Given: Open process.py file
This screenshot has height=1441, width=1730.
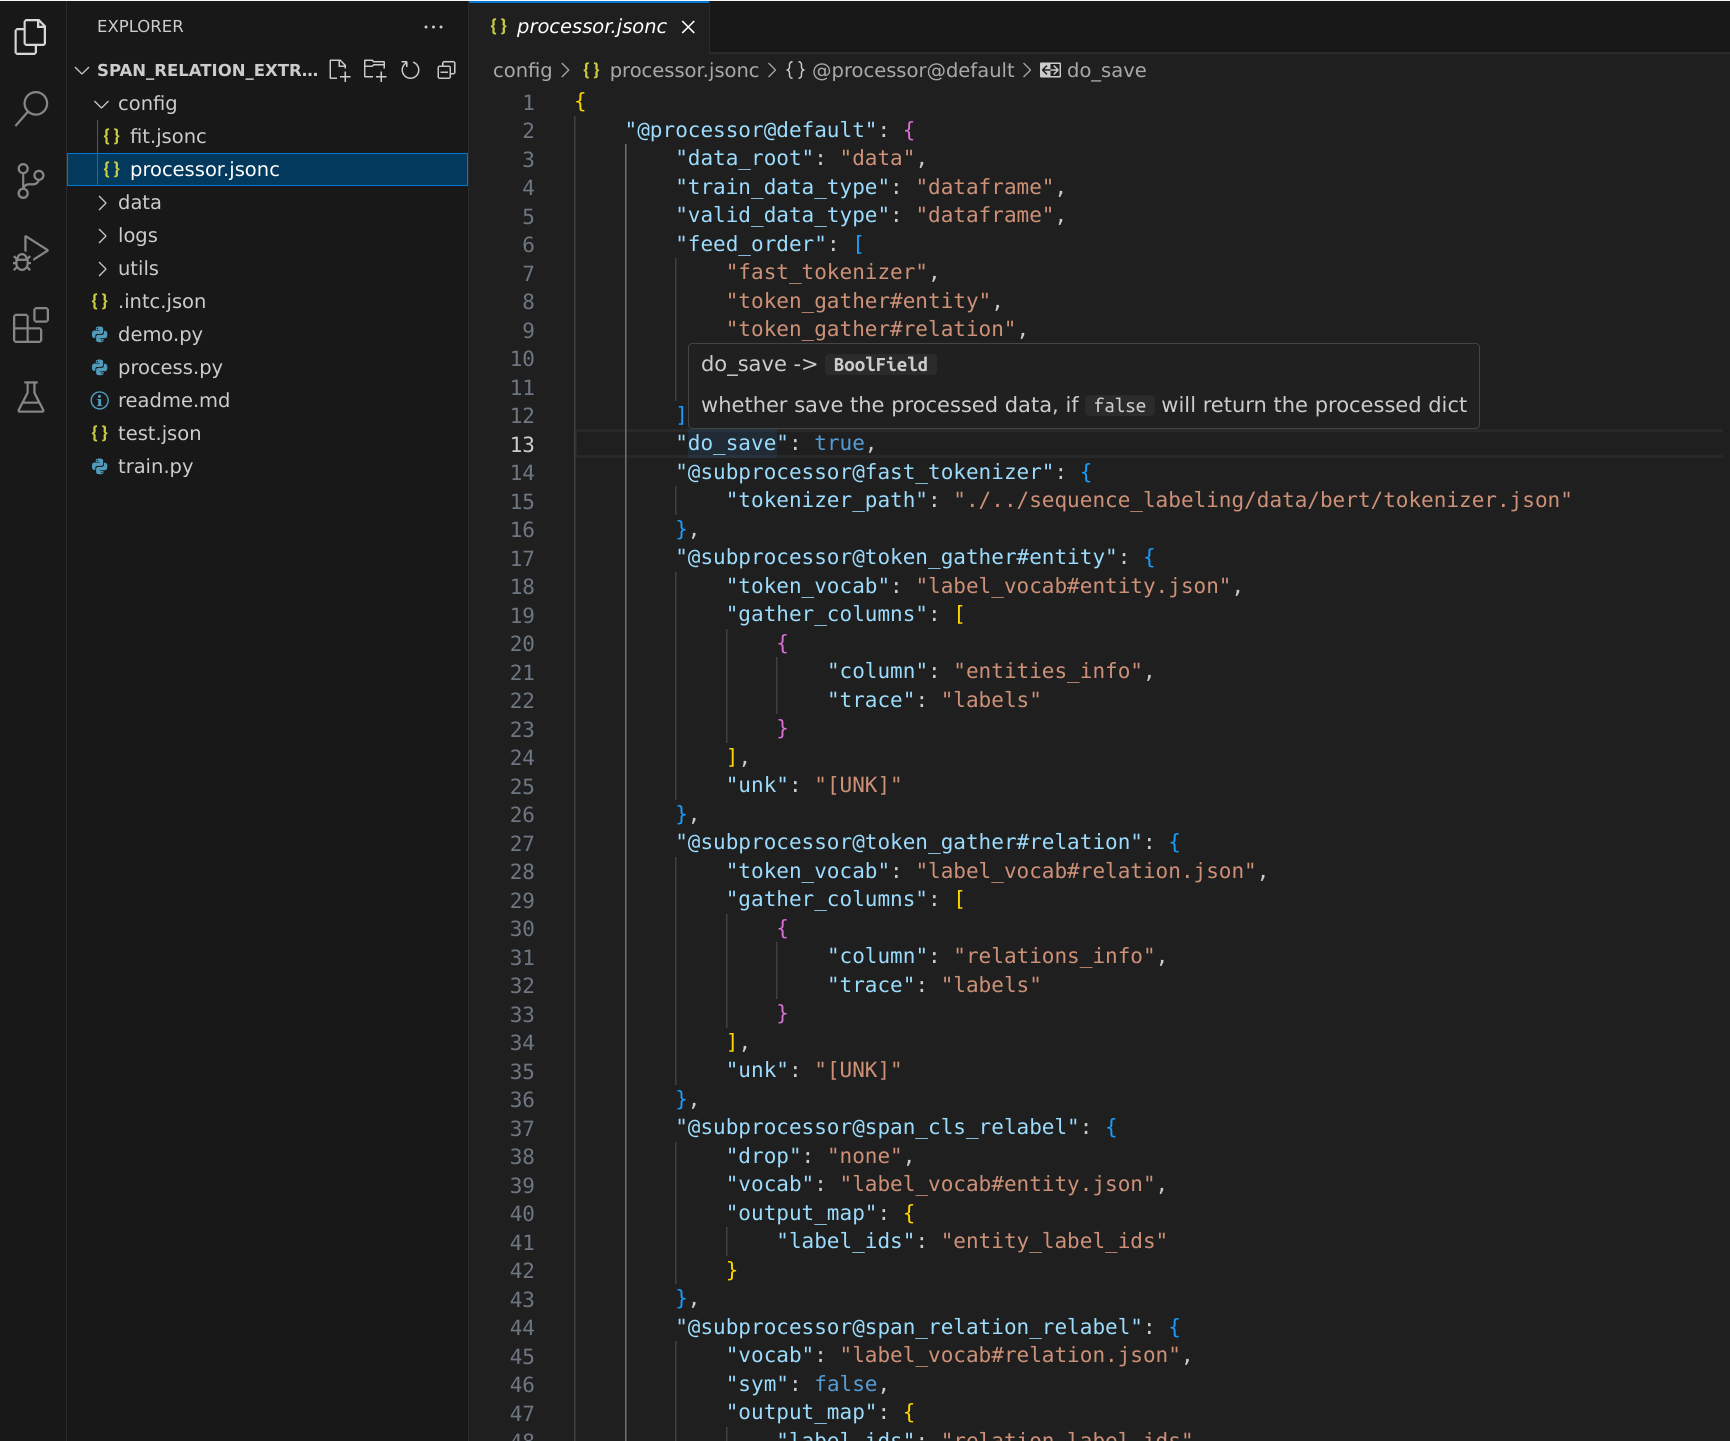Looking at the screenshot, I should [267, 367].
